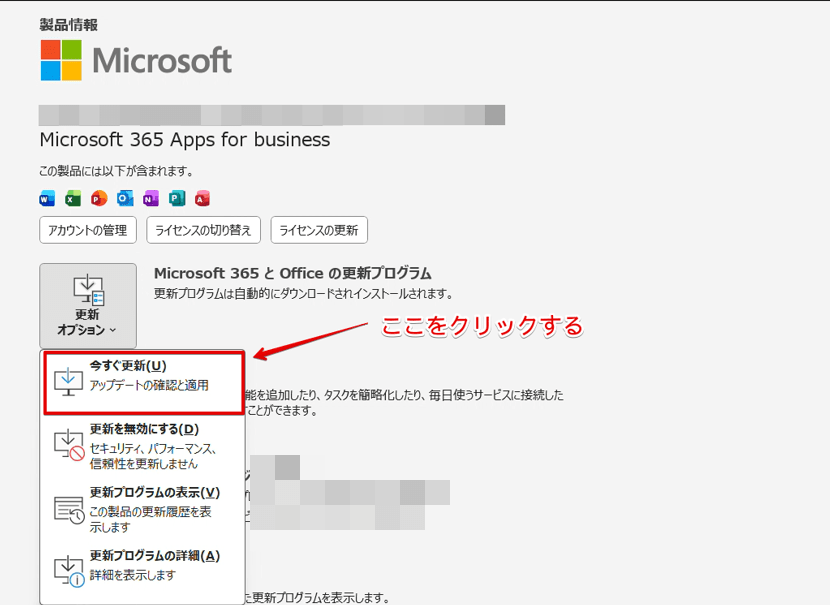Launch Excel via its green icon
This screenshot has height=605, width=830.
click(x=71, y=199)
